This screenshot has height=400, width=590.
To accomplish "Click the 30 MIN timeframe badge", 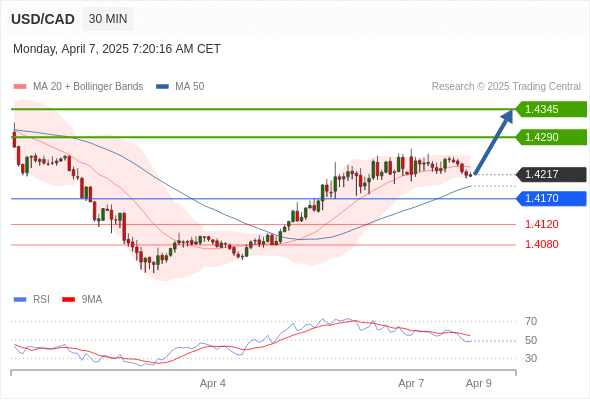I will [x=108, y=19].
